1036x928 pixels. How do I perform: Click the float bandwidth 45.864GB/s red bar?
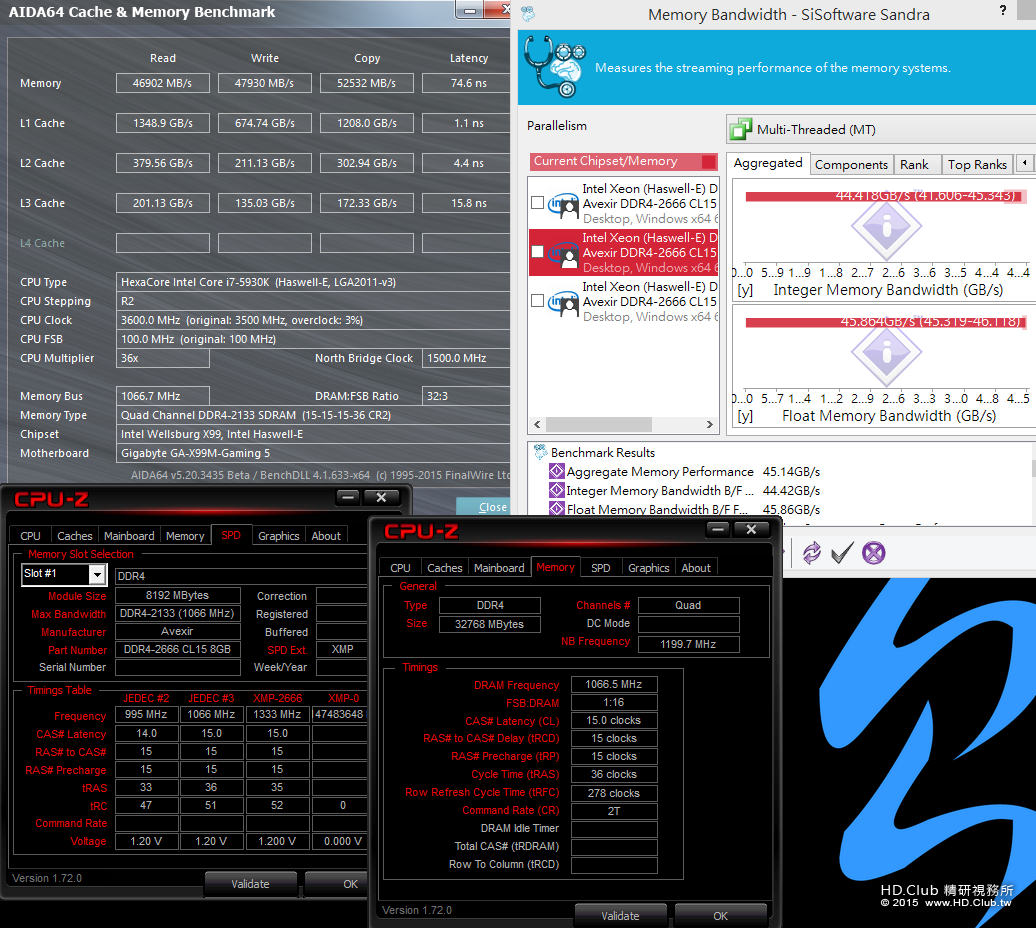tap(884, 322)
